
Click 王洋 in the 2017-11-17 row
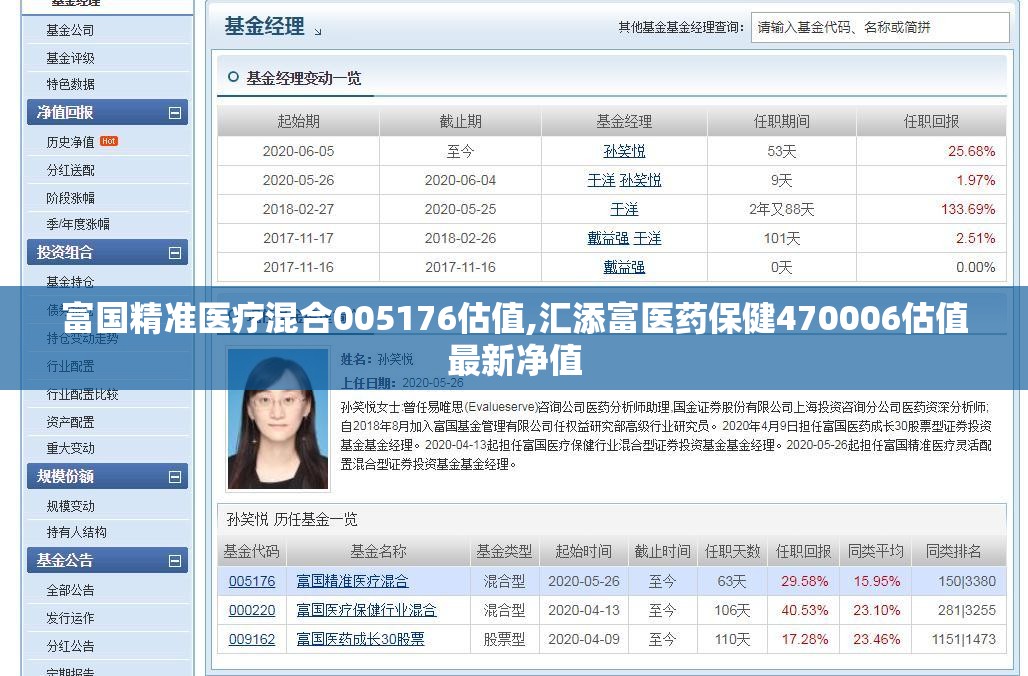(648, 238)
